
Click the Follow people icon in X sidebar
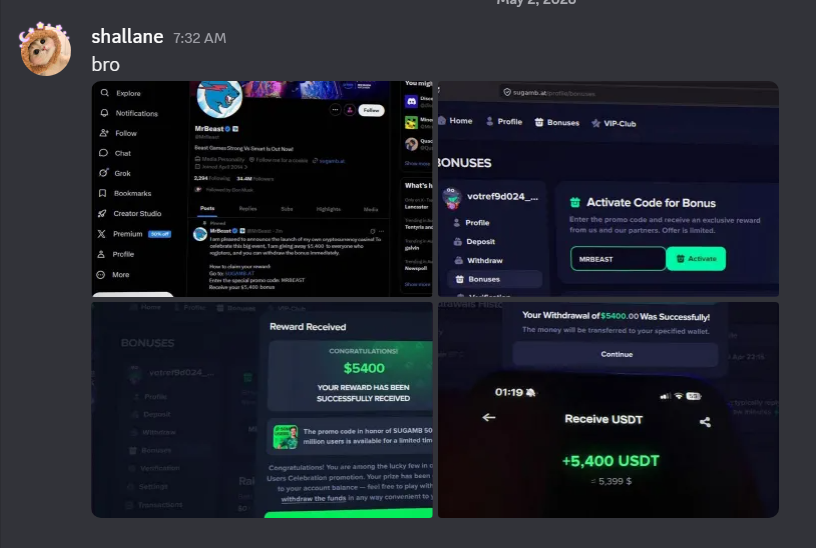click(x=104, y=133)
